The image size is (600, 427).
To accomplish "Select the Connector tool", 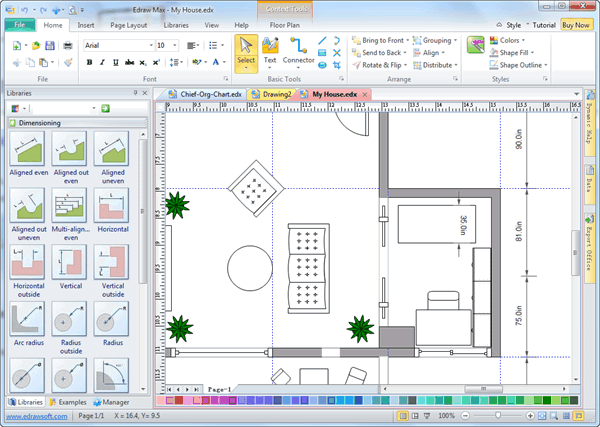I will coord(298,50).
